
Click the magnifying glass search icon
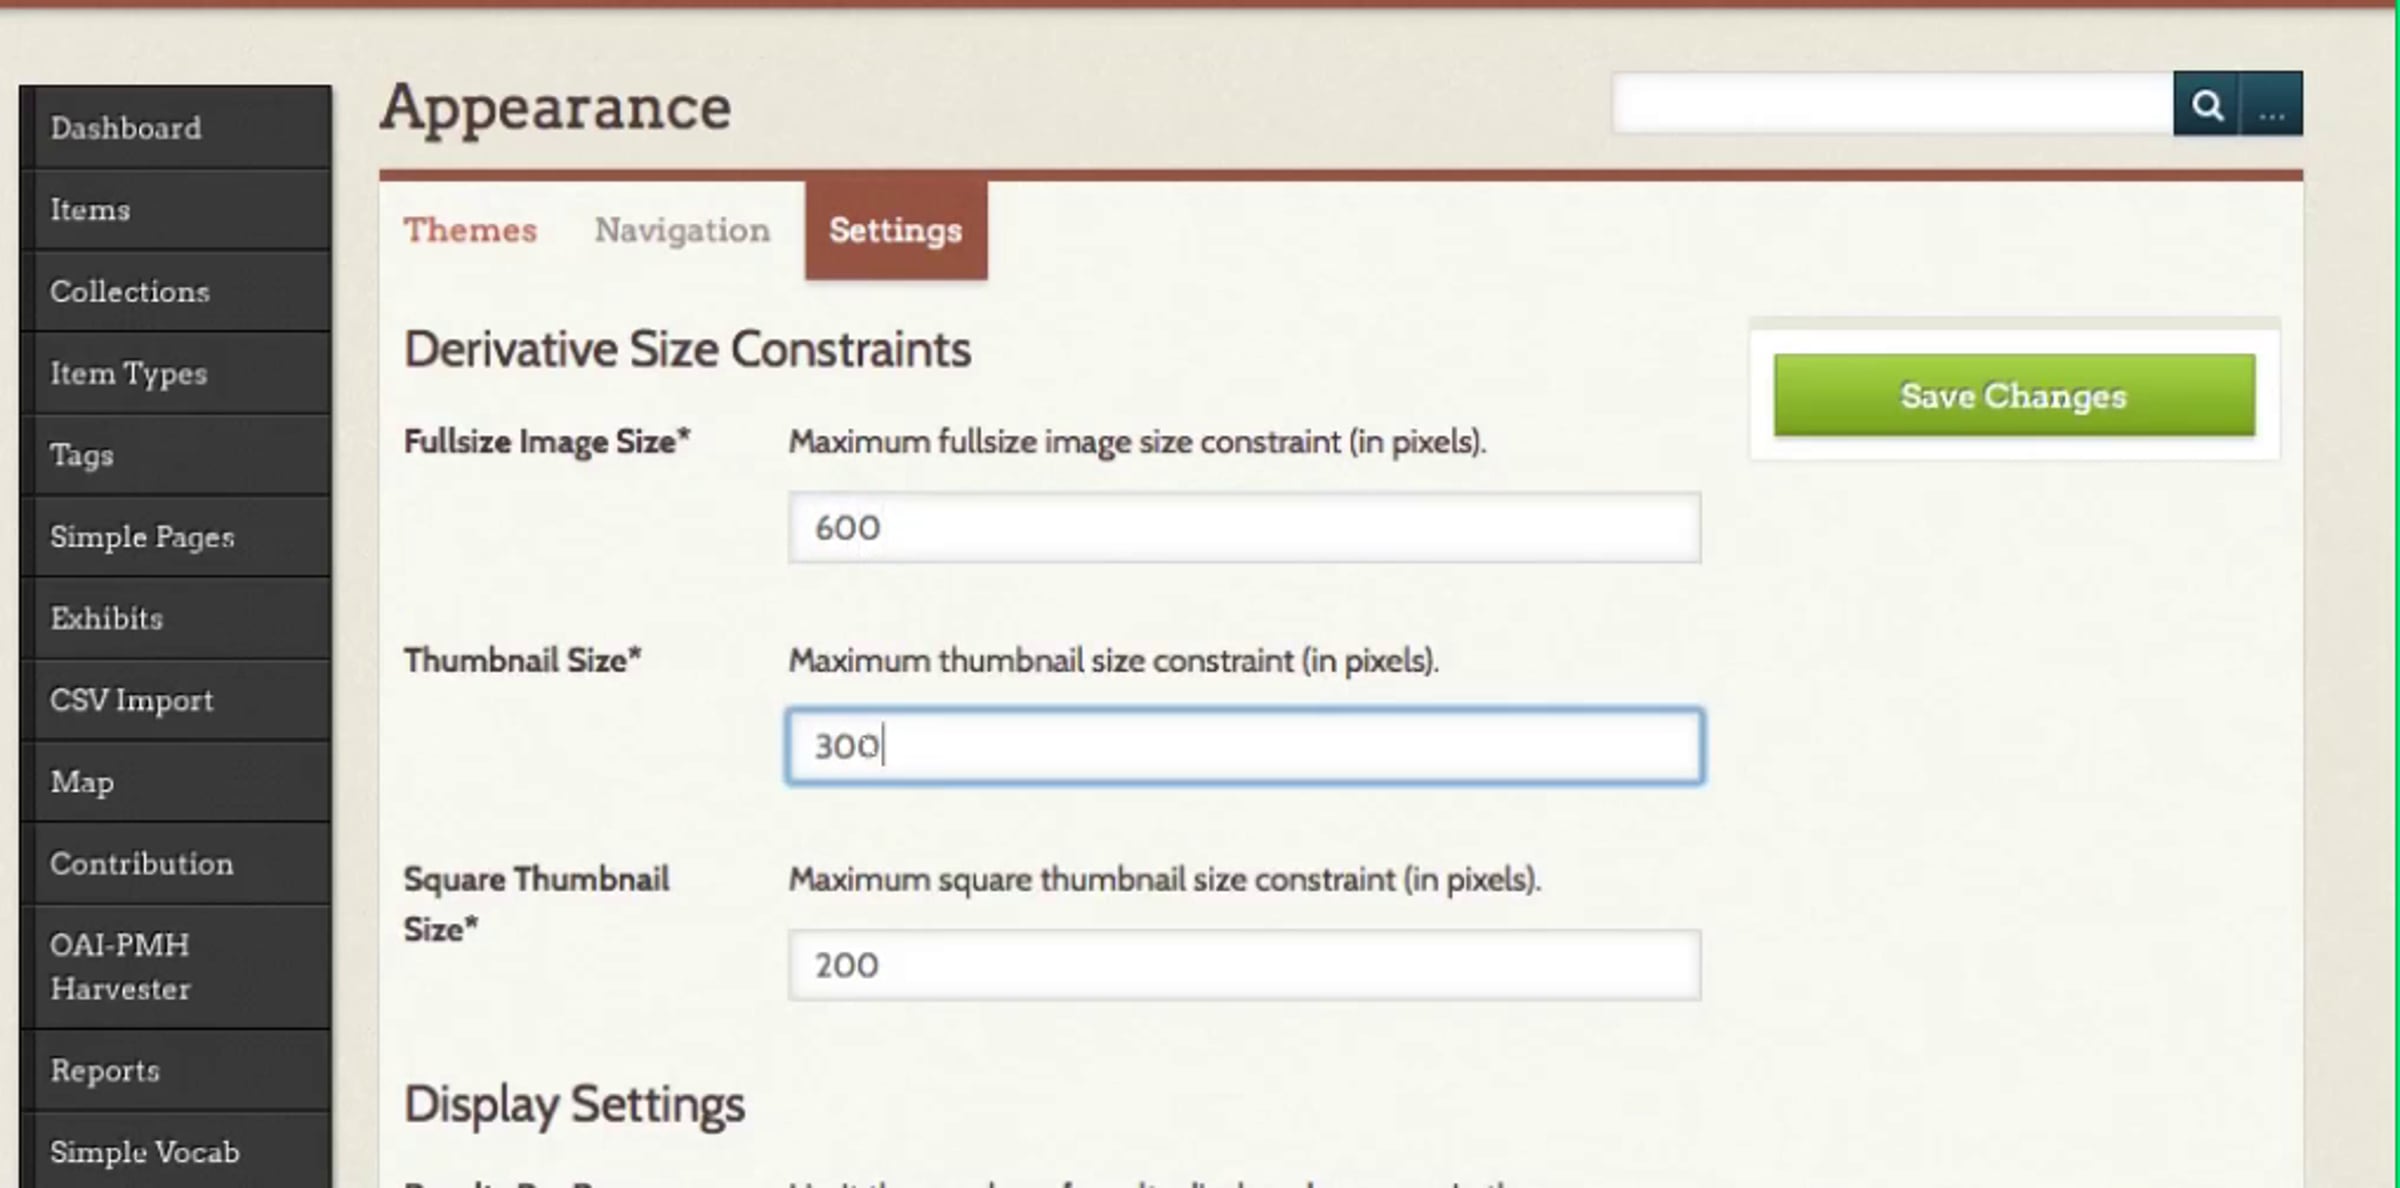pyautogui.click(x=2206, y=104)
